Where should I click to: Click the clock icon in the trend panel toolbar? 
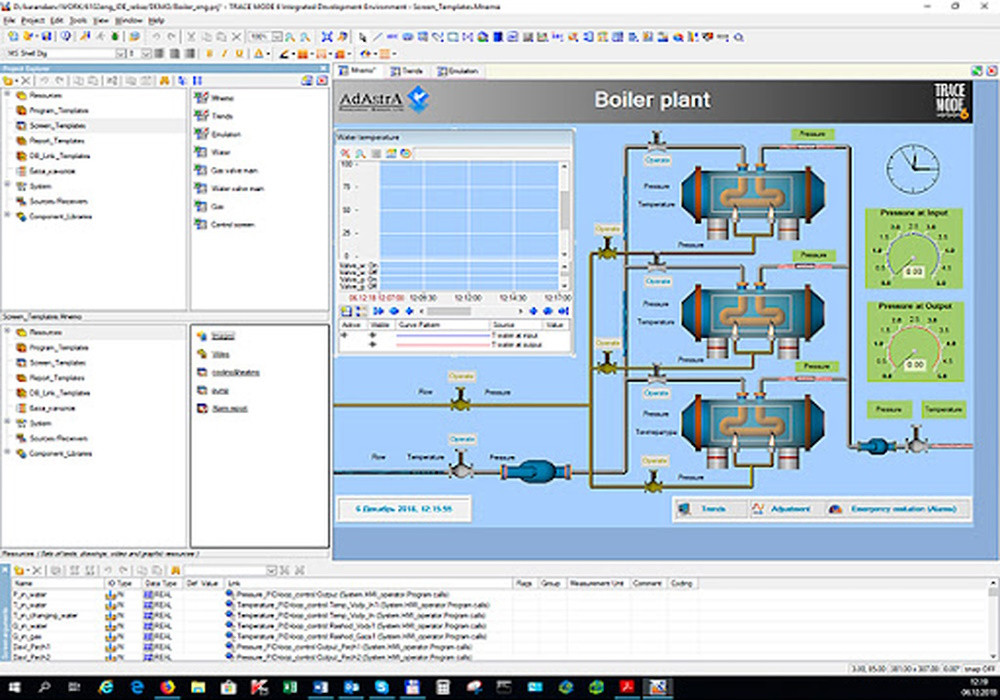coord(405,152)
